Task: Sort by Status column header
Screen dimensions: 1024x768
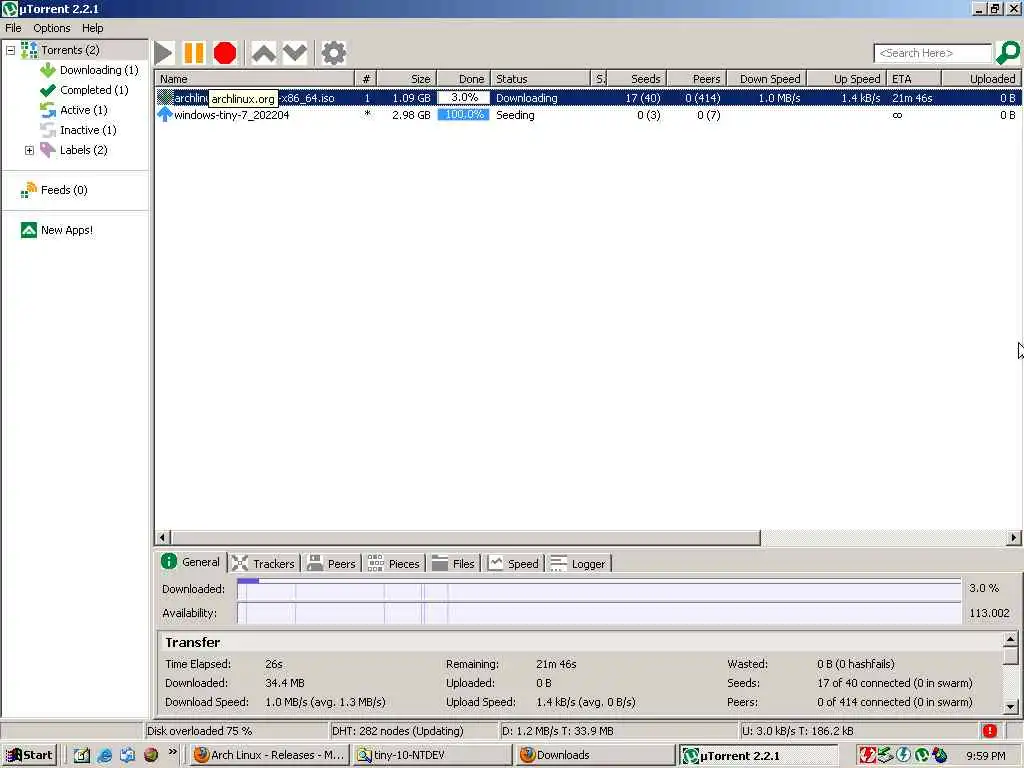Action: [540, 78]
